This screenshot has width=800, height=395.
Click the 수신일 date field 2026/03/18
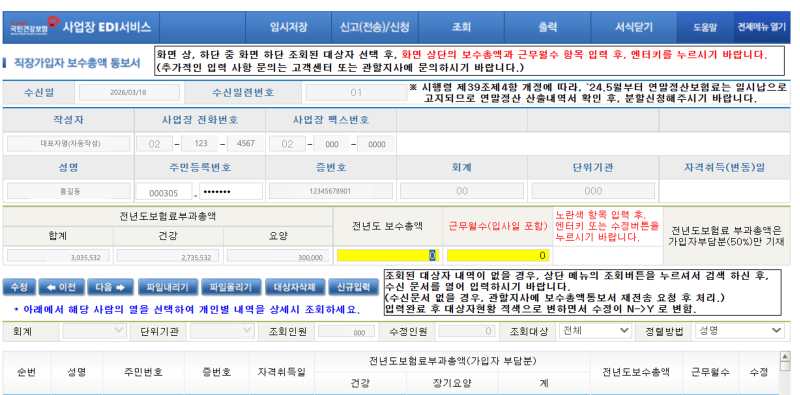pyautogui.click(x=129, y=92)
